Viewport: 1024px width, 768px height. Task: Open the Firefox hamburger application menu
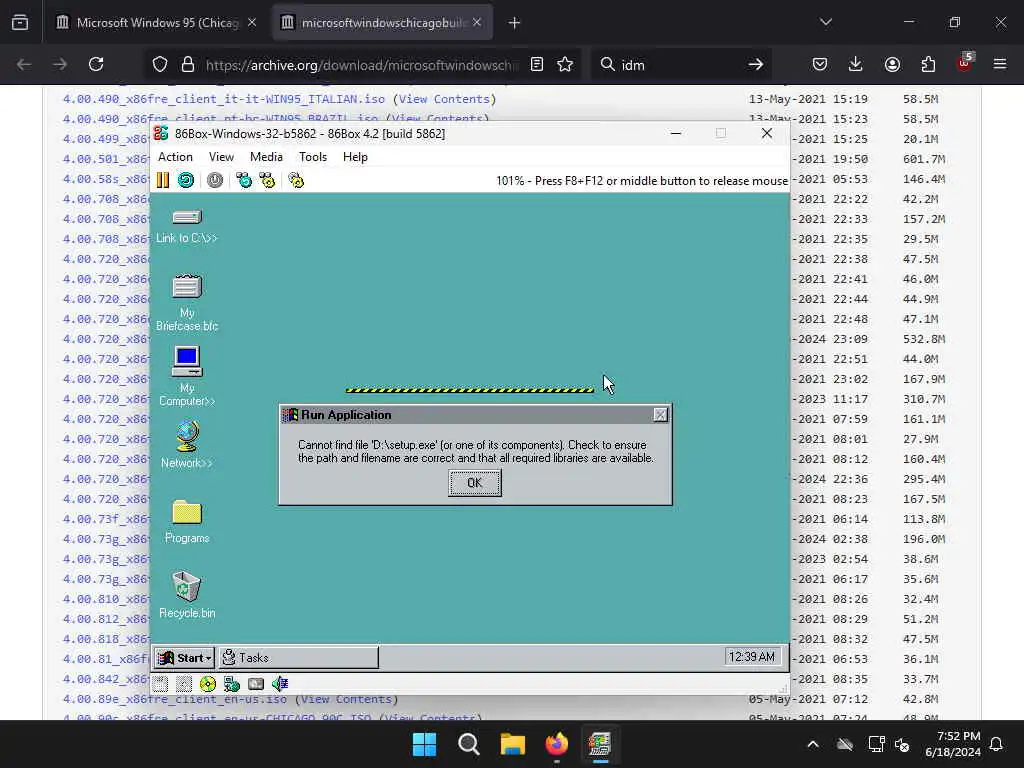click(1000, 64)
